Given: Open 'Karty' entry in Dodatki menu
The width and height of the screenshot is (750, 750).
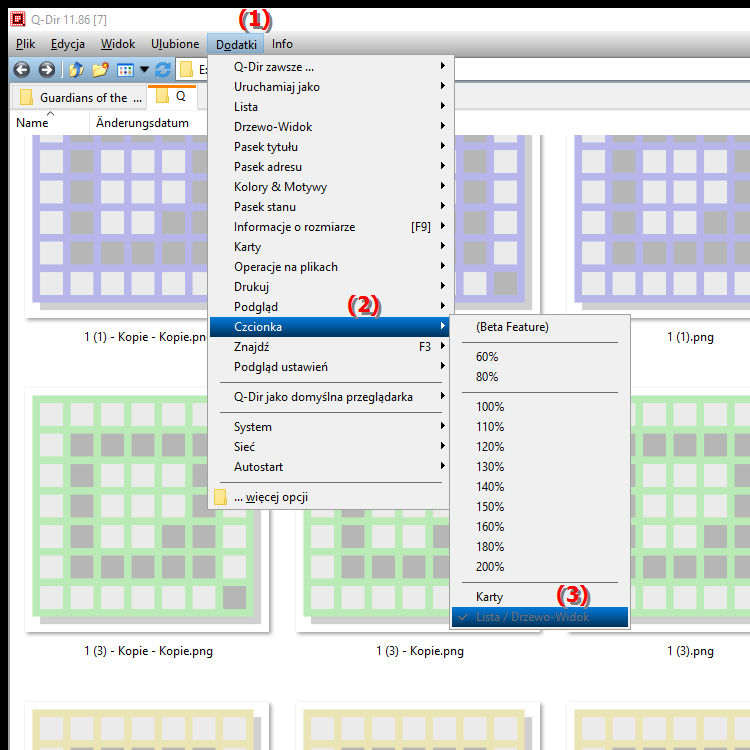Looking at the screenshot, I should click(331, 247).
